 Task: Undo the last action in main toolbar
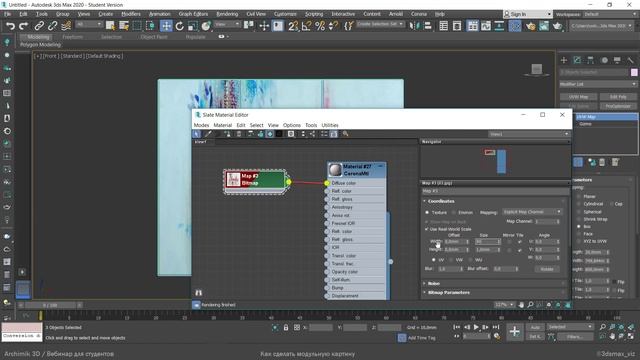10,26
